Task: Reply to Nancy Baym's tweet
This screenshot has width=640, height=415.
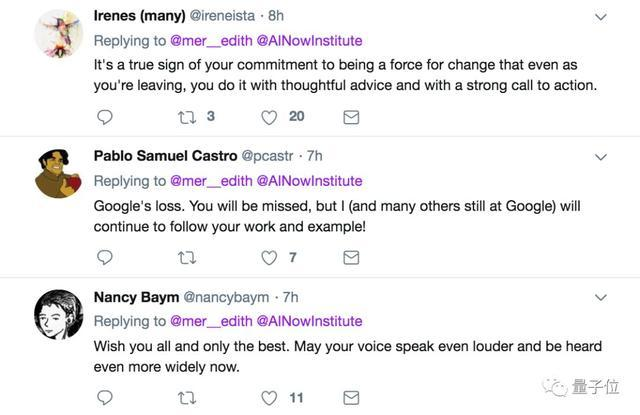Action: click(x=105, y=398)
